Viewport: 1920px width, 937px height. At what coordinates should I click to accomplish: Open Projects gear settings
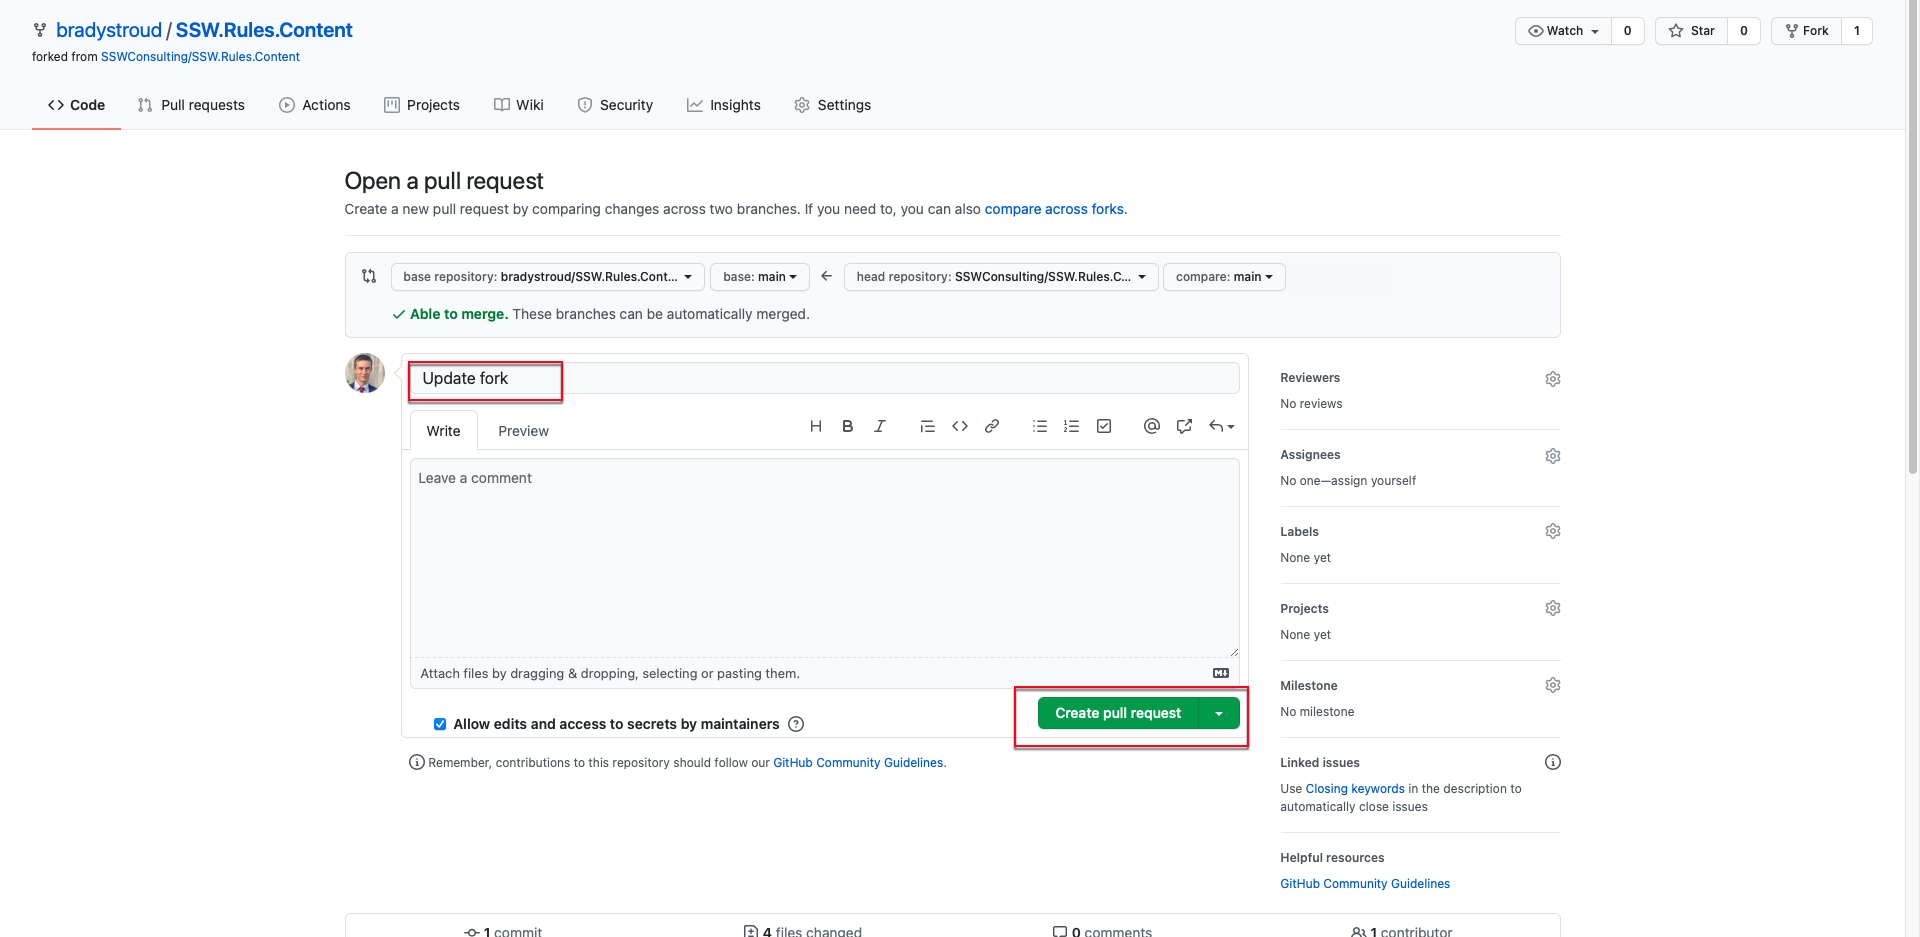tap(1553, 608)
